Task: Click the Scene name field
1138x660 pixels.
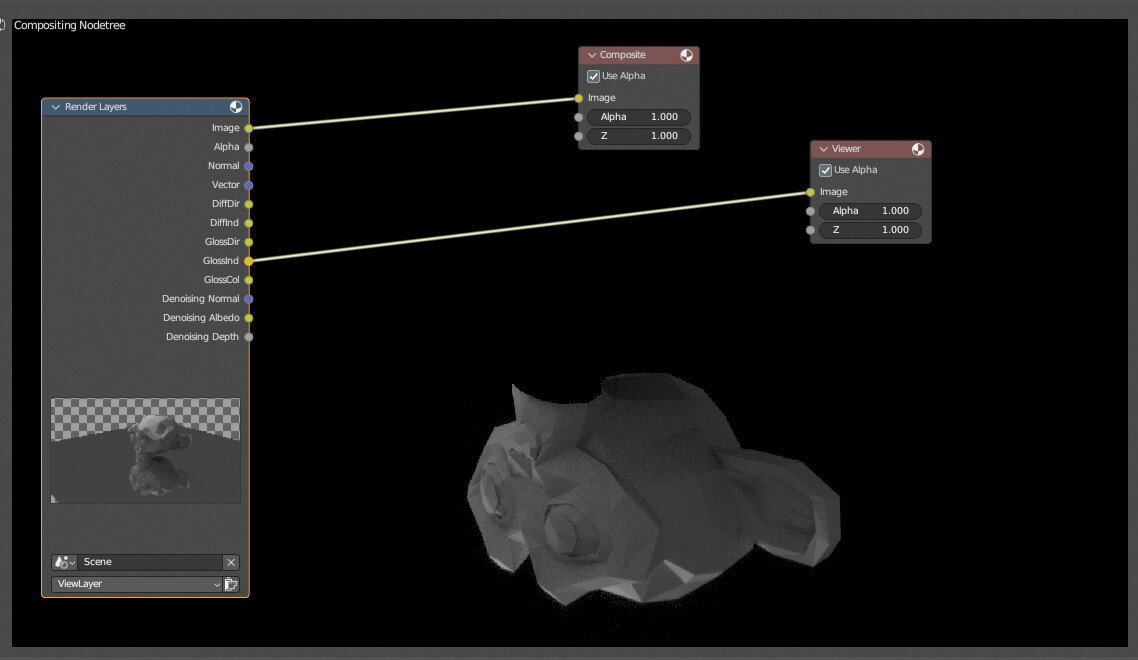Action: pos(150,562)
